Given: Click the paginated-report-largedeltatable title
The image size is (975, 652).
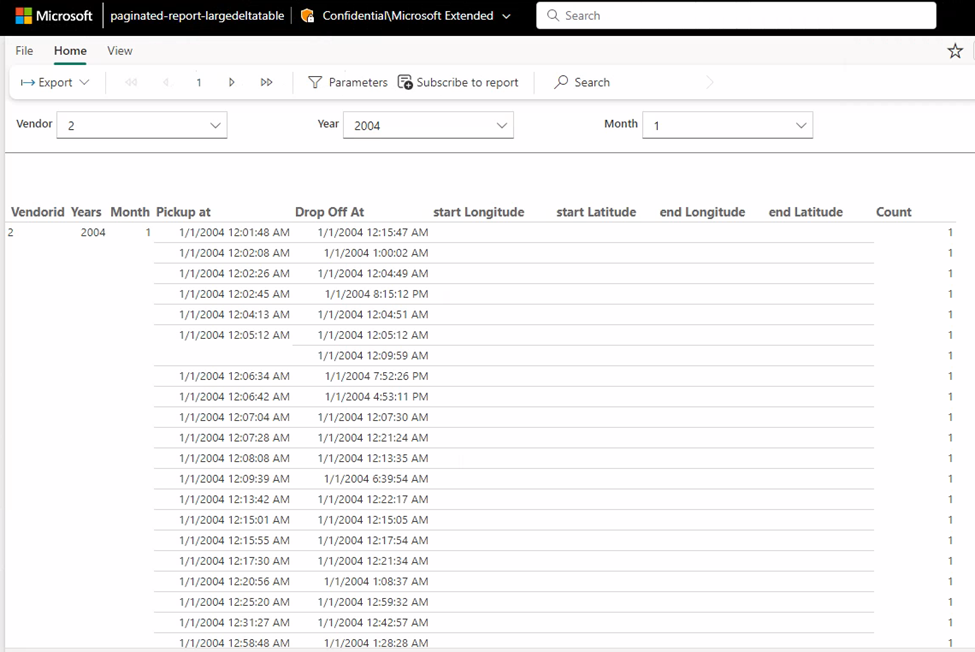Looking at the screenshot, I should [x=197, y=16].
